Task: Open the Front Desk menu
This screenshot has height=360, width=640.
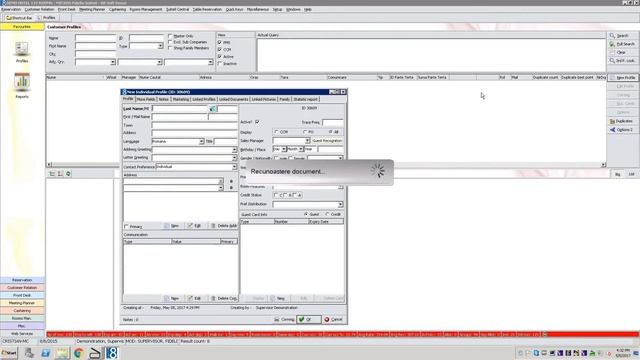Action: (x=67, y=9)
